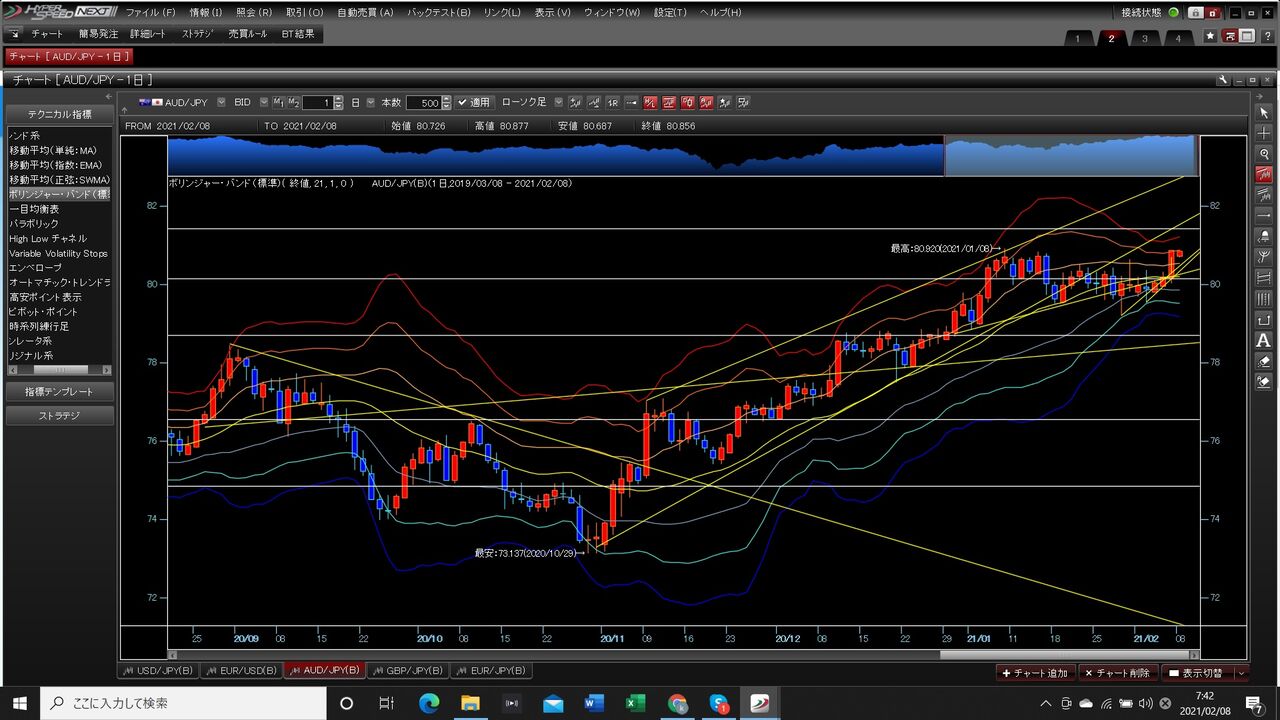Click the red unlocked padlock icon

pyautogui.click(x=1211, y=13)
